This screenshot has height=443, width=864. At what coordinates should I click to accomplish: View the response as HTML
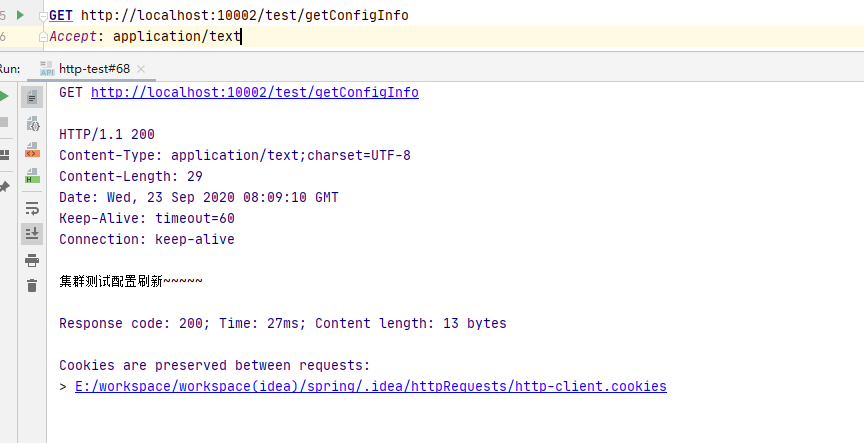click(x=32, y=176)
